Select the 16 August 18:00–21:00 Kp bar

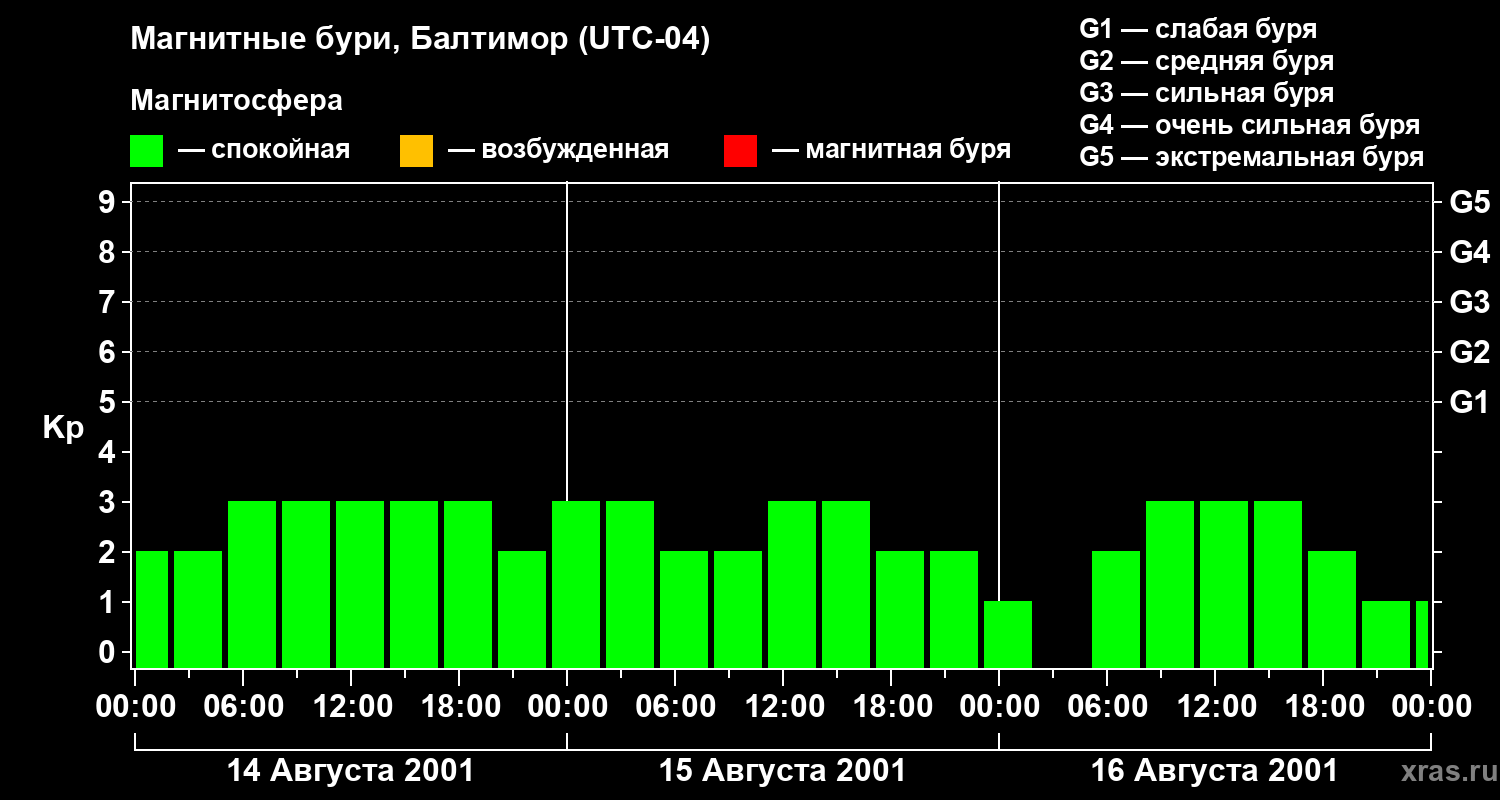pos(1332,609)
